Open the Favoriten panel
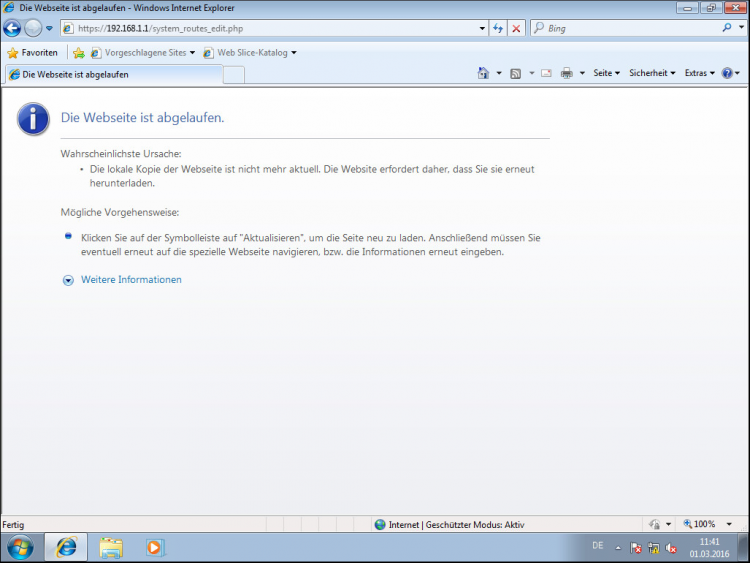The image size is (750, 563). tap(32, 53)
